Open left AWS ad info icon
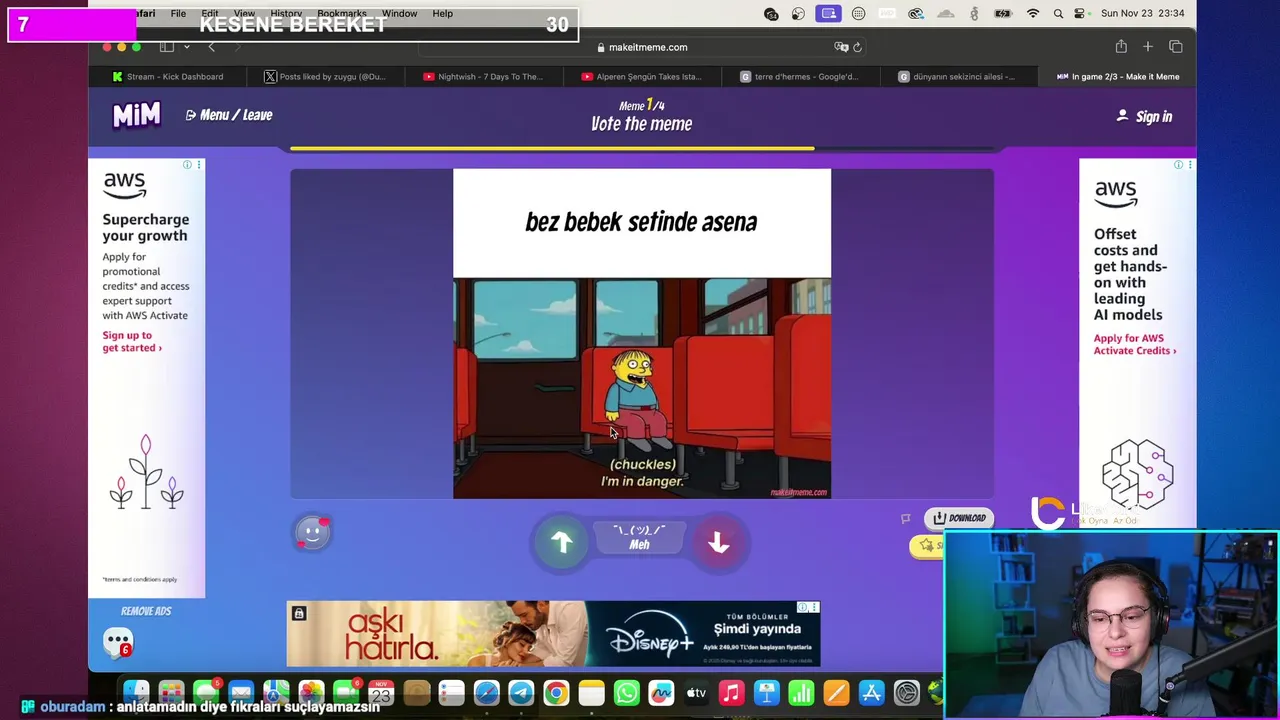Viewport: 1280px width, 720px height. [187, 165]
